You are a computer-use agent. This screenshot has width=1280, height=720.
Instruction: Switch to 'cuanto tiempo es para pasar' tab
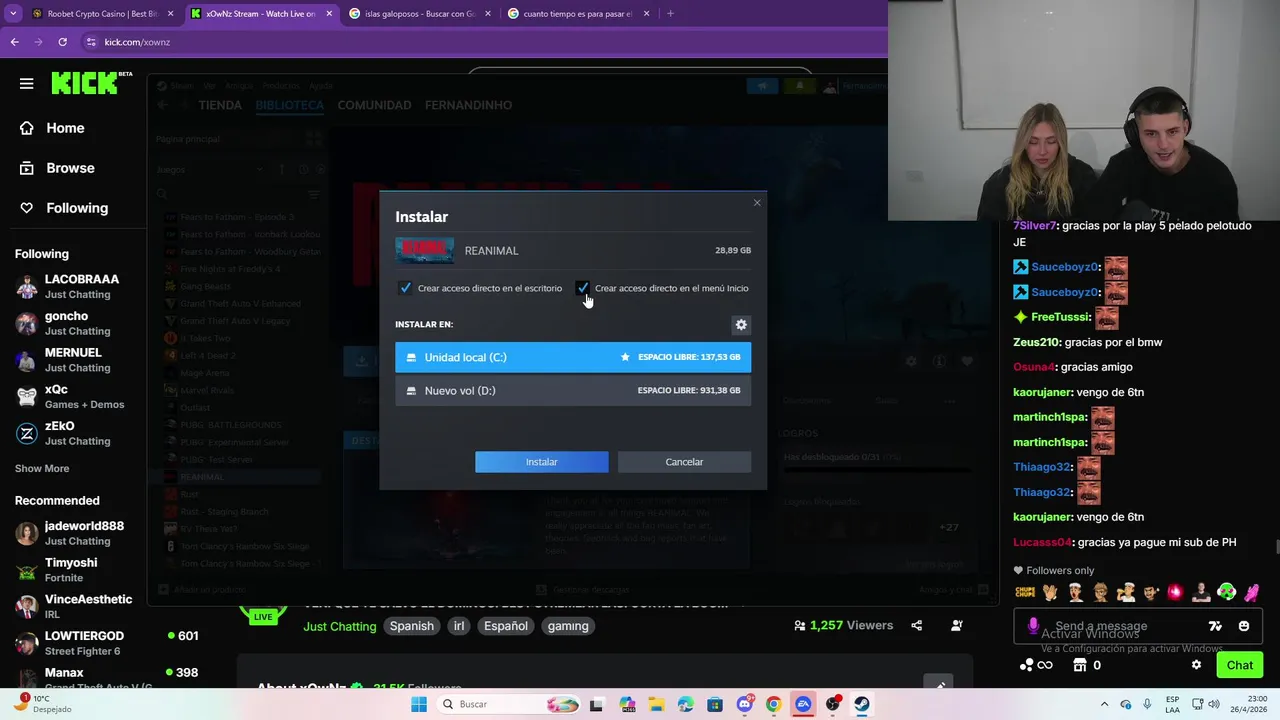[x=577, y=14]
